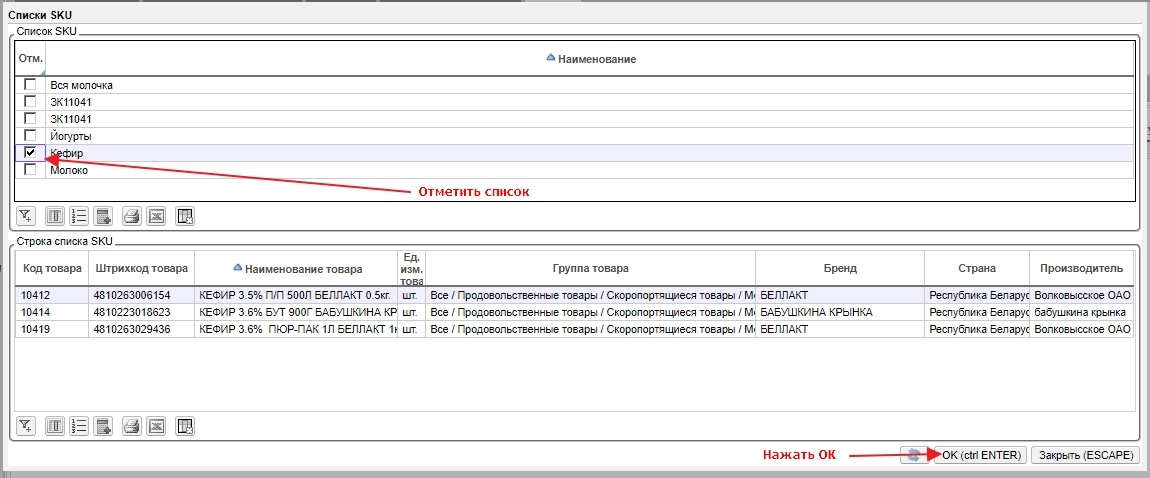Enable the Вся молочка checkbox
This screenshot has height=478, width=1150.
(x=30, y=84)
